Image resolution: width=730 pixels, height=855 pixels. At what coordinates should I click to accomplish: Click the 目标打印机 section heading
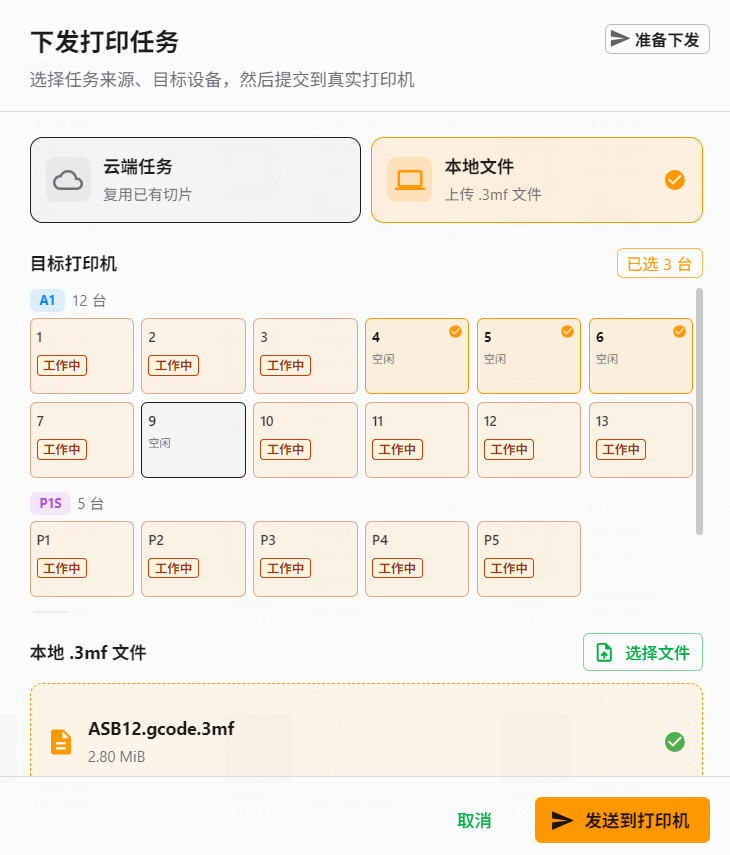(74, 263)
